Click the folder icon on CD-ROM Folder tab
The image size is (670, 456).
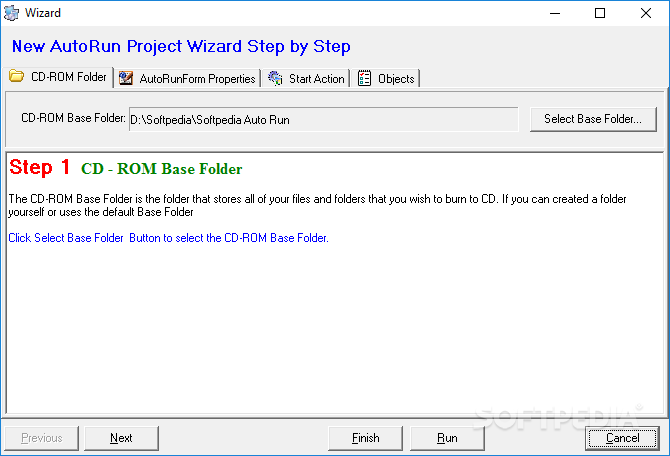(17, 76)
